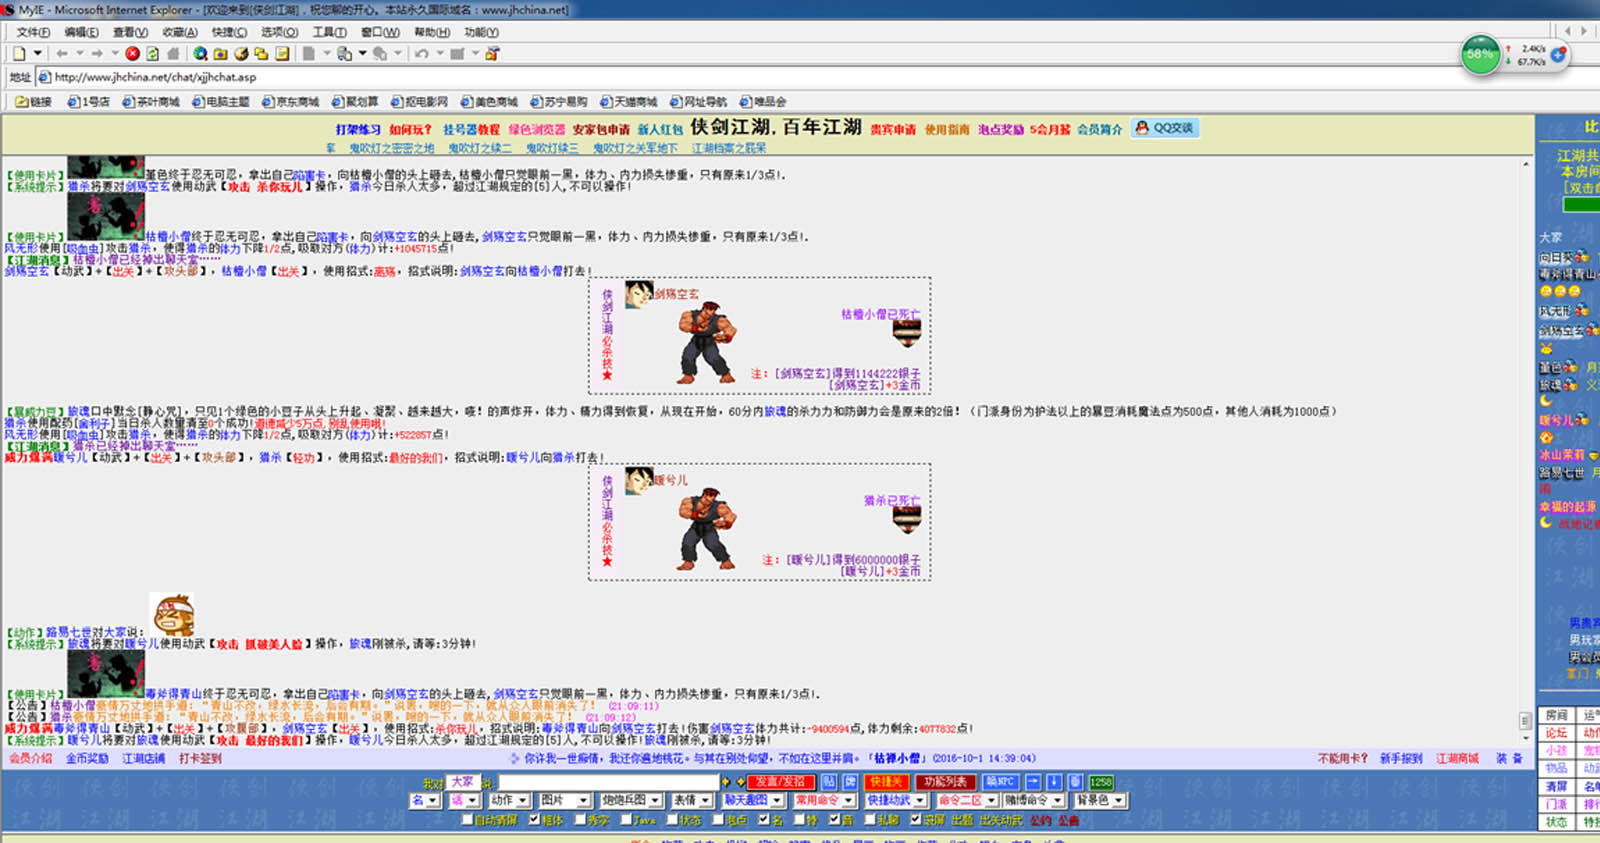
Task: Open the 图片 picture dropdown
Action: point(565,800)
